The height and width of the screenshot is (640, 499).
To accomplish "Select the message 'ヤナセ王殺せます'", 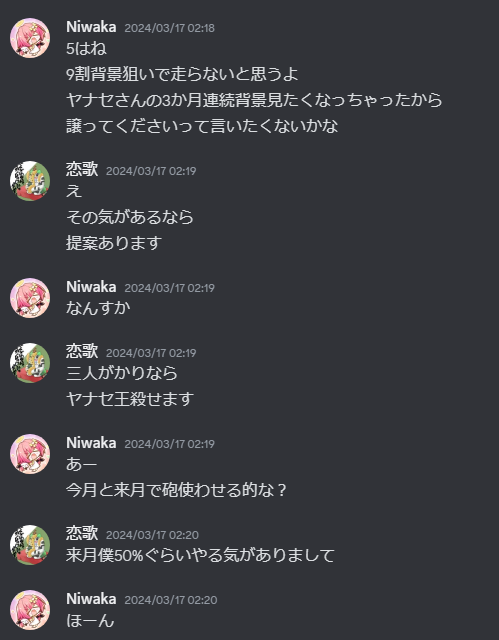I will [130, 399].
